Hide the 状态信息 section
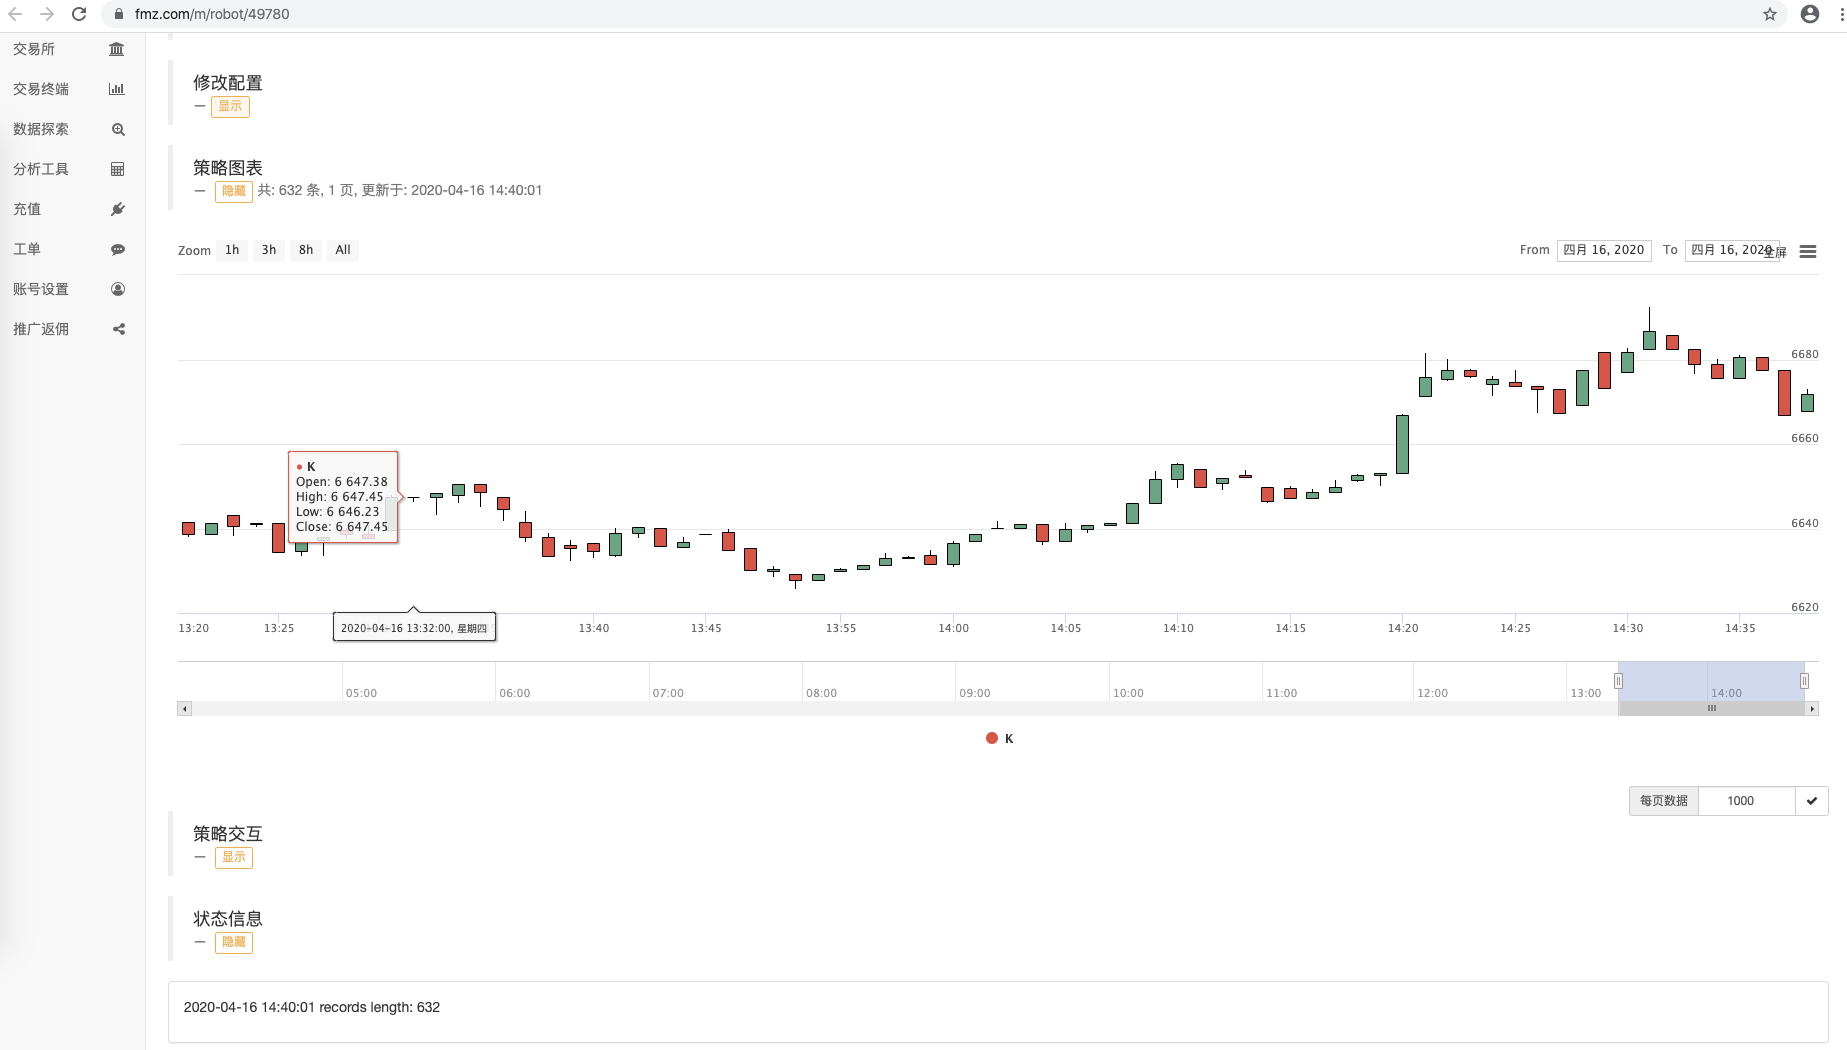The height and width of the screenshot is (1050, 1847). click(x=234, y=942)
